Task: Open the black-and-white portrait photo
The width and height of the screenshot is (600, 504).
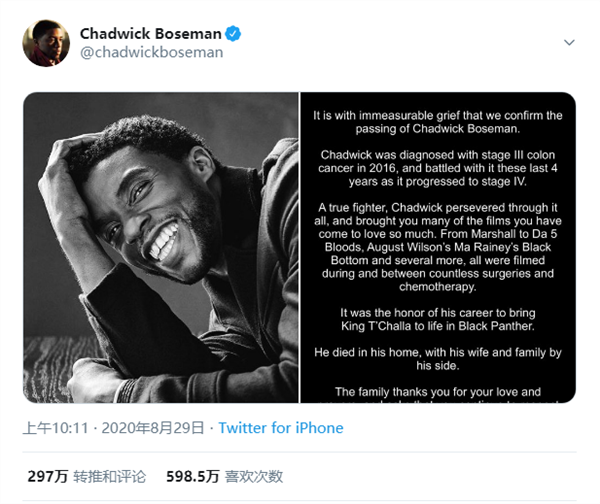Action: click(x=160, y=247)
